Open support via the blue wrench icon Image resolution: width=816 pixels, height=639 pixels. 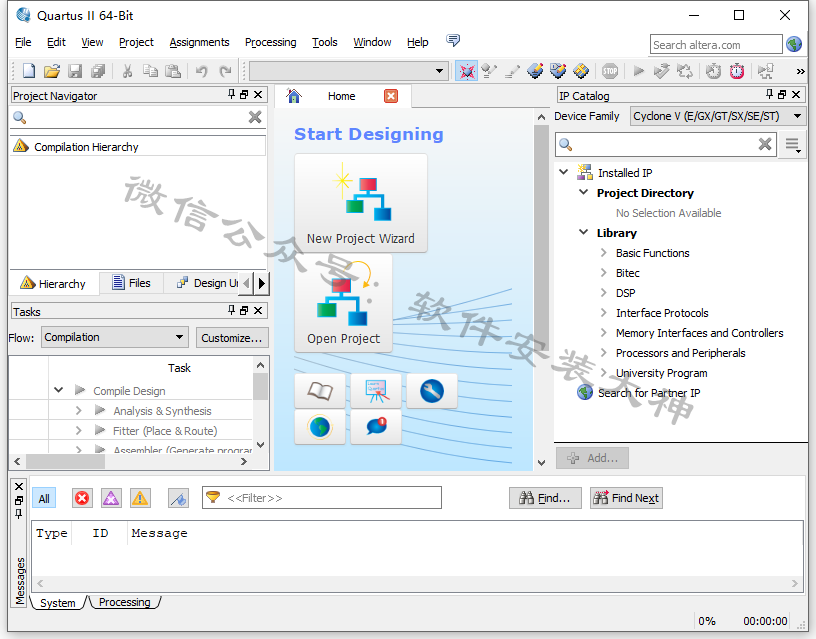tap(432, 391)
